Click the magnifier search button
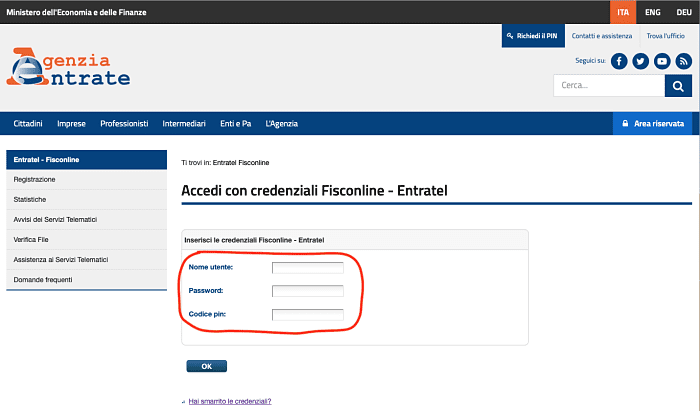This screenshot has height=411, width=700. [x=678, y=86]
